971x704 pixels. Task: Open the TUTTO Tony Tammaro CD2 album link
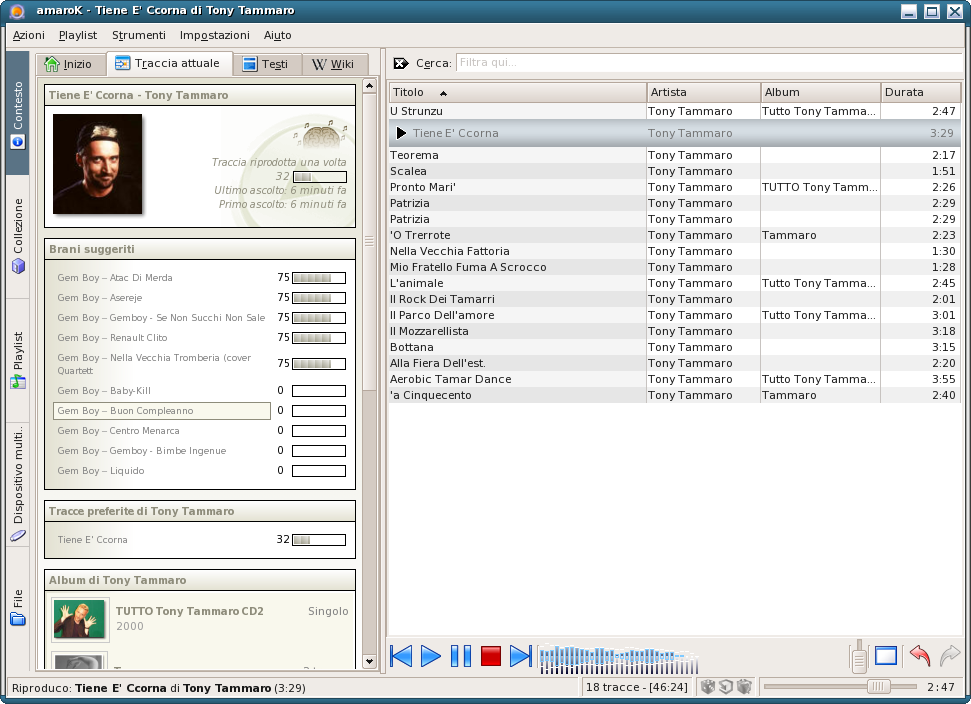[189, 611]
